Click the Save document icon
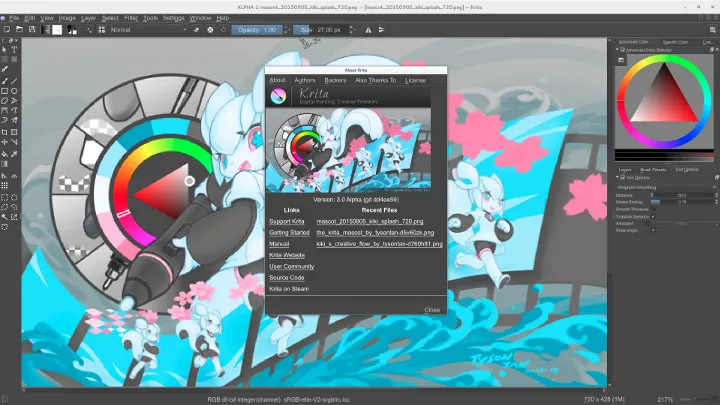Image resolution: width=720 pixels, height=405 pixels. (x=32, y=29)
